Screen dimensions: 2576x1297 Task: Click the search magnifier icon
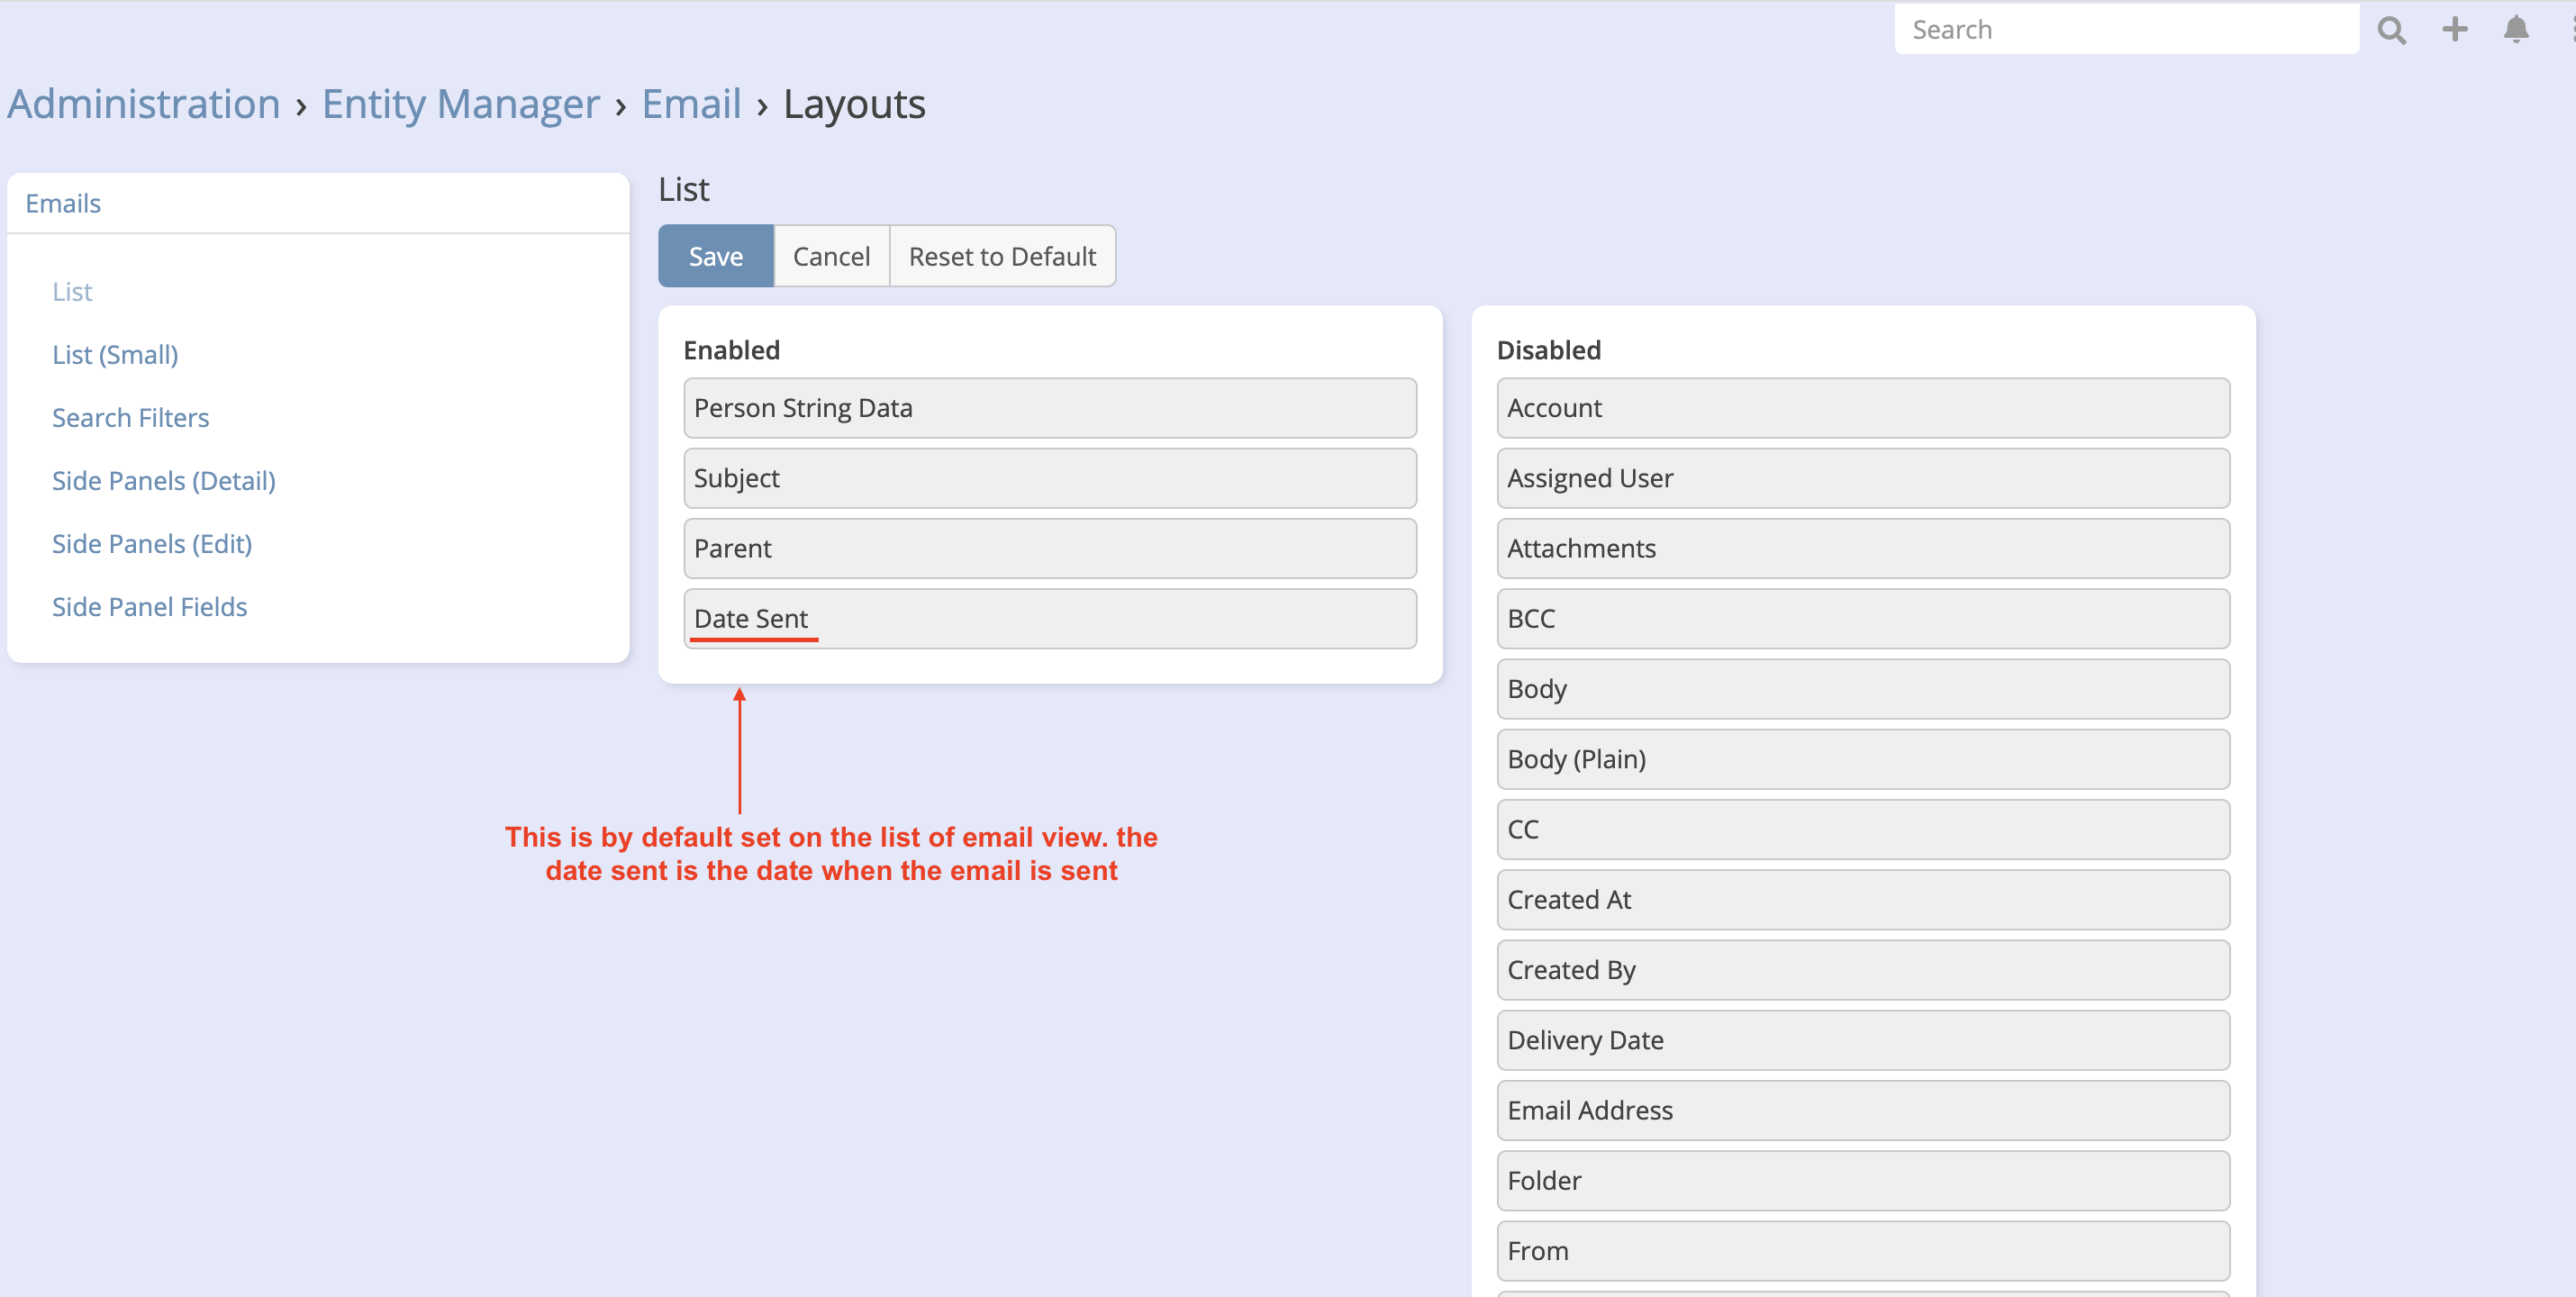pos(2391,30)
